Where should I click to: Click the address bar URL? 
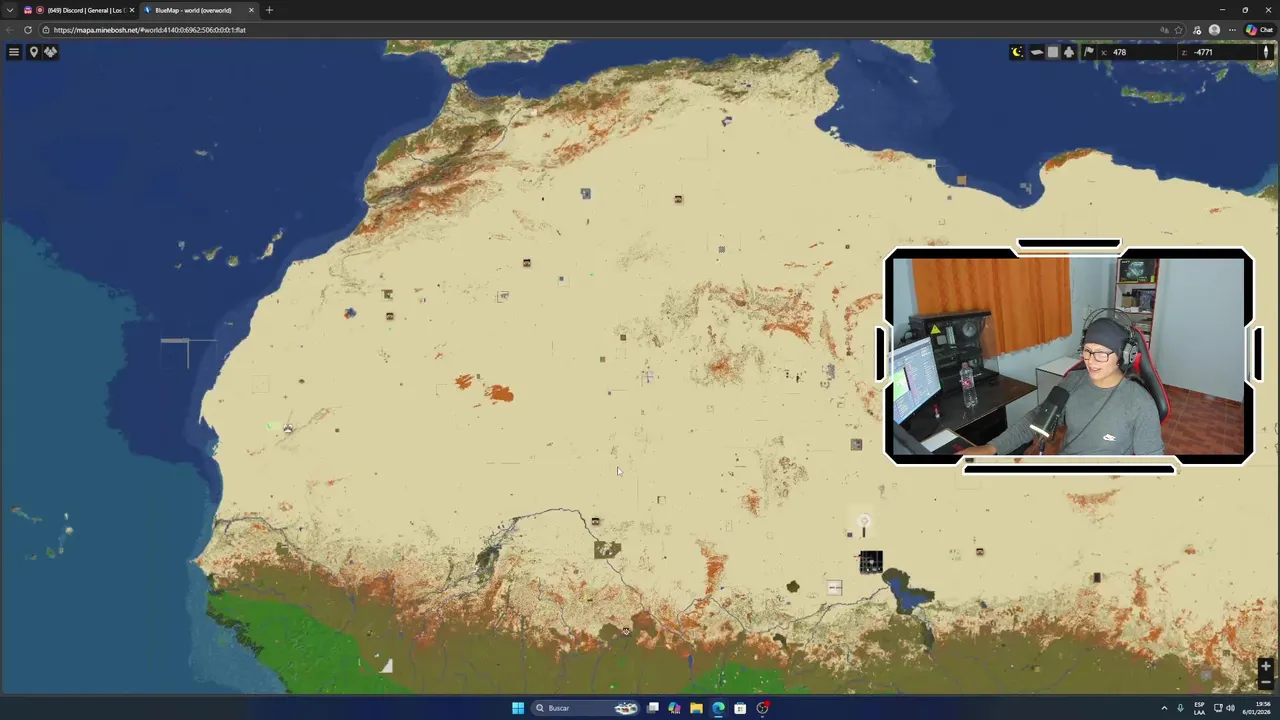coord(150,30)
